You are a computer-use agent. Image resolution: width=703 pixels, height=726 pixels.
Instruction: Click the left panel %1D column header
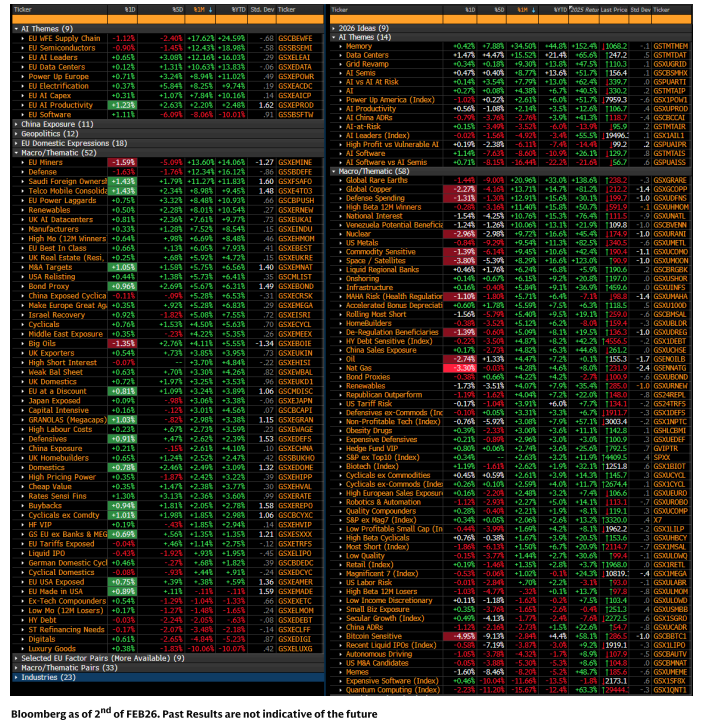pos(129,9)
